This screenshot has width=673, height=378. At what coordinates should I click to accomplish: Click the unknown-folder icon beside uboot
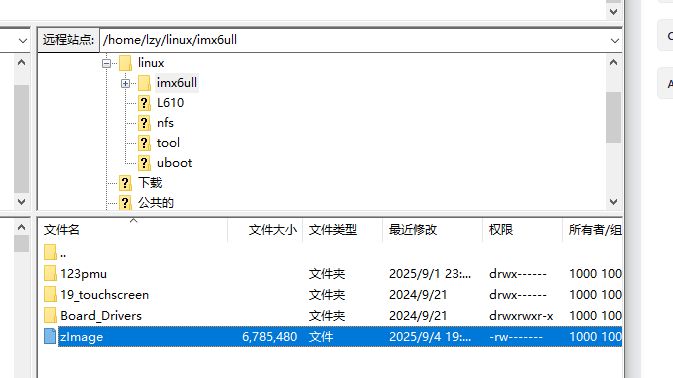pos(144,163)
